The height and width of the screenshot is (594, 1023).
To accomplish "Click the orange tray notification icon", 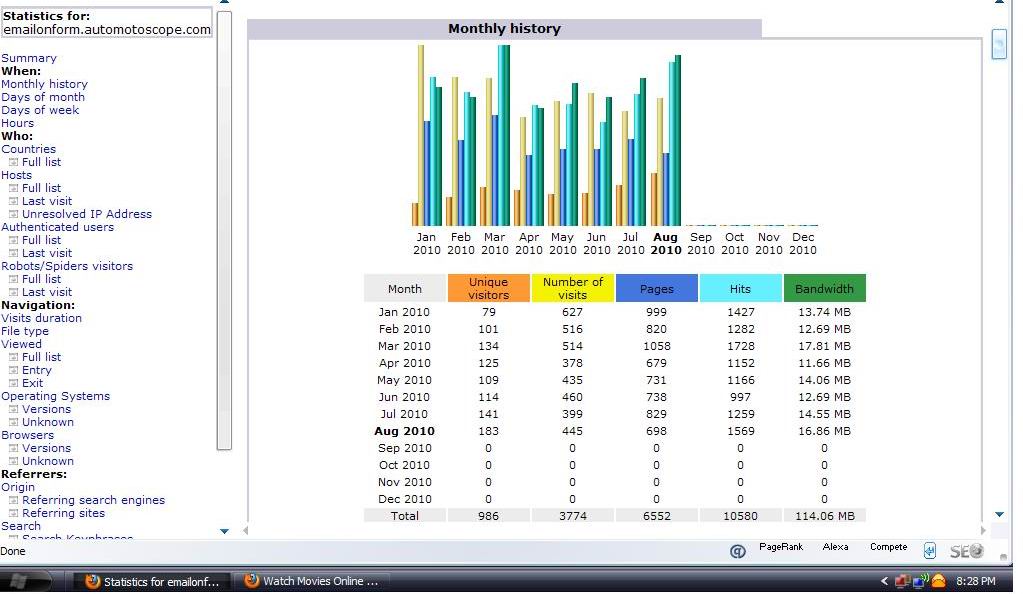I will (x=938, y=580).
